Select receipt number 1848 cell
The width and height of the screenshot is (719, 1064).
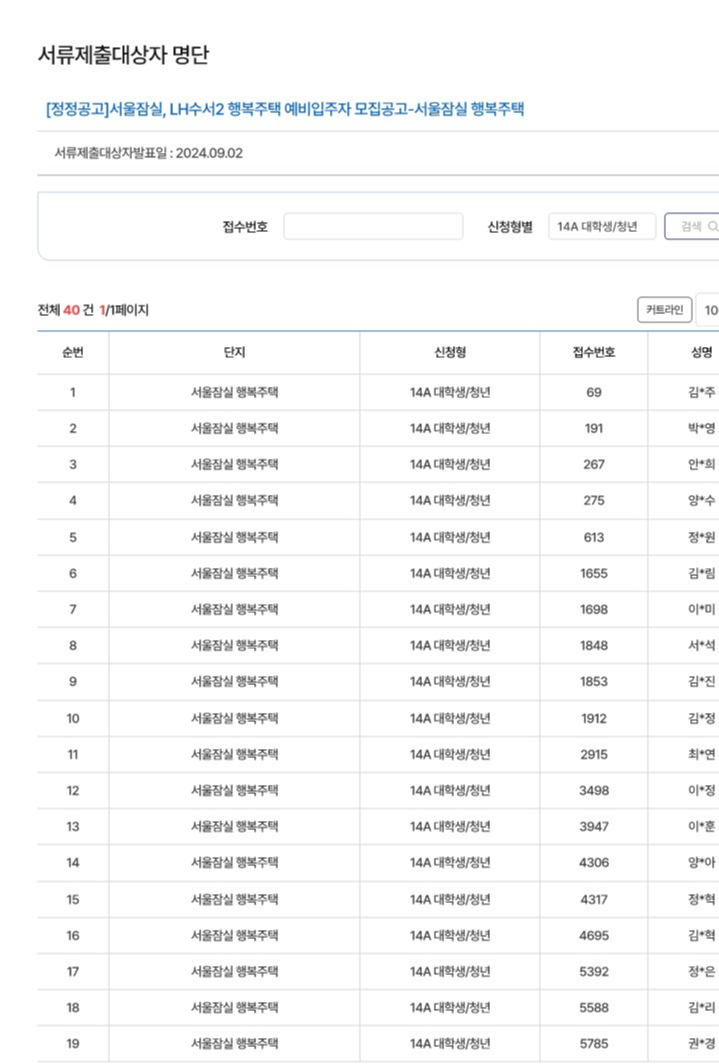pyautogui.click(x=594, y=645)
